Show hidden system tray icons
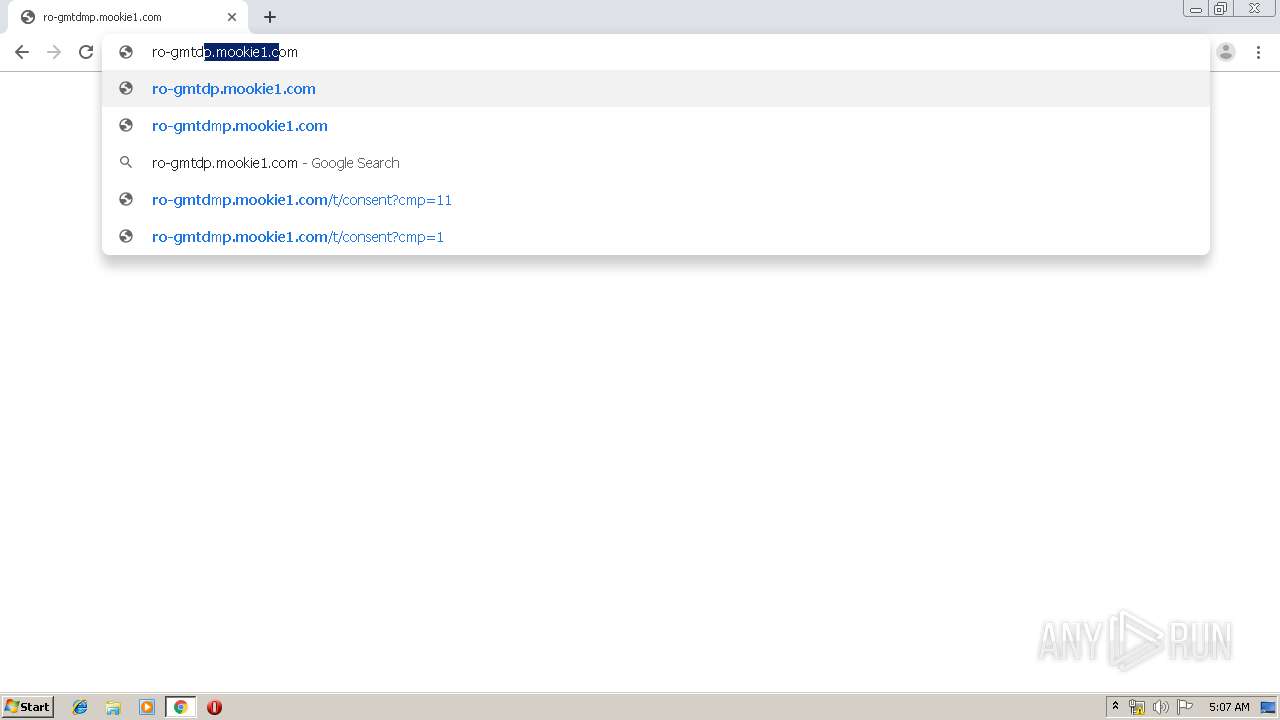 pyautogui.click(x=1116, y=707)
